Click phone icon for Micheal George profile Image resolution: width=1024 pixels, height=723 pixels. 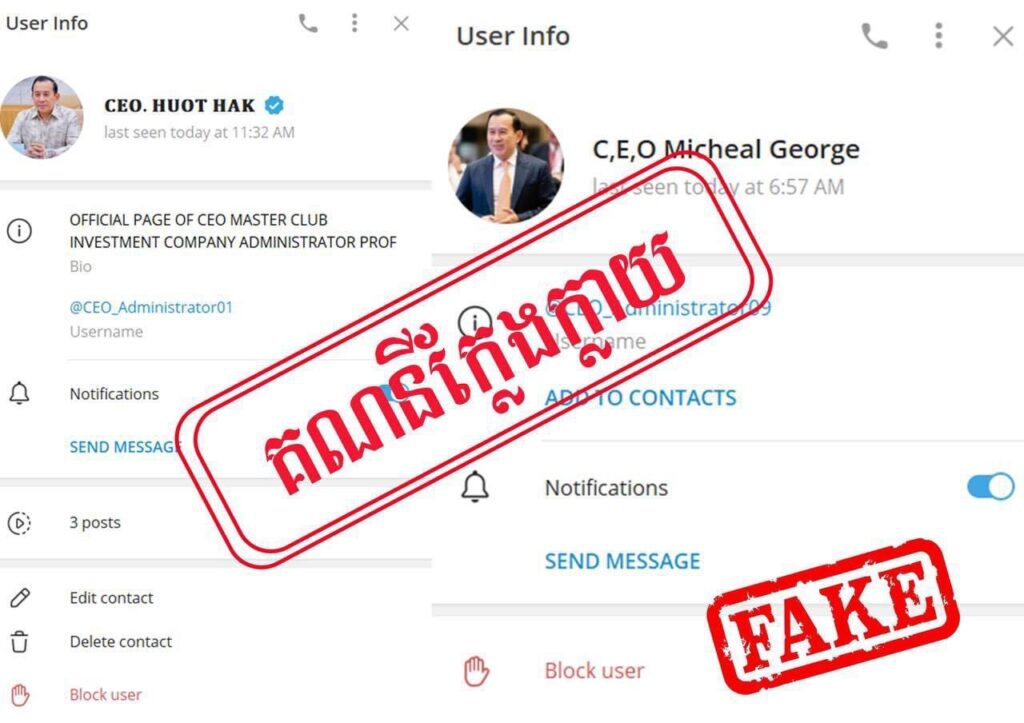[874, 36]
